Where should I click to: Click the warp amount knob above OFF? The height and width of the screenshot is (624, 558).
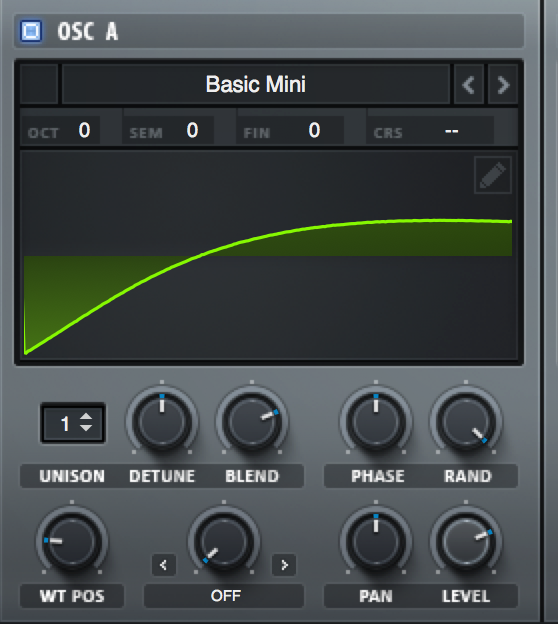[x=224, y=541]
